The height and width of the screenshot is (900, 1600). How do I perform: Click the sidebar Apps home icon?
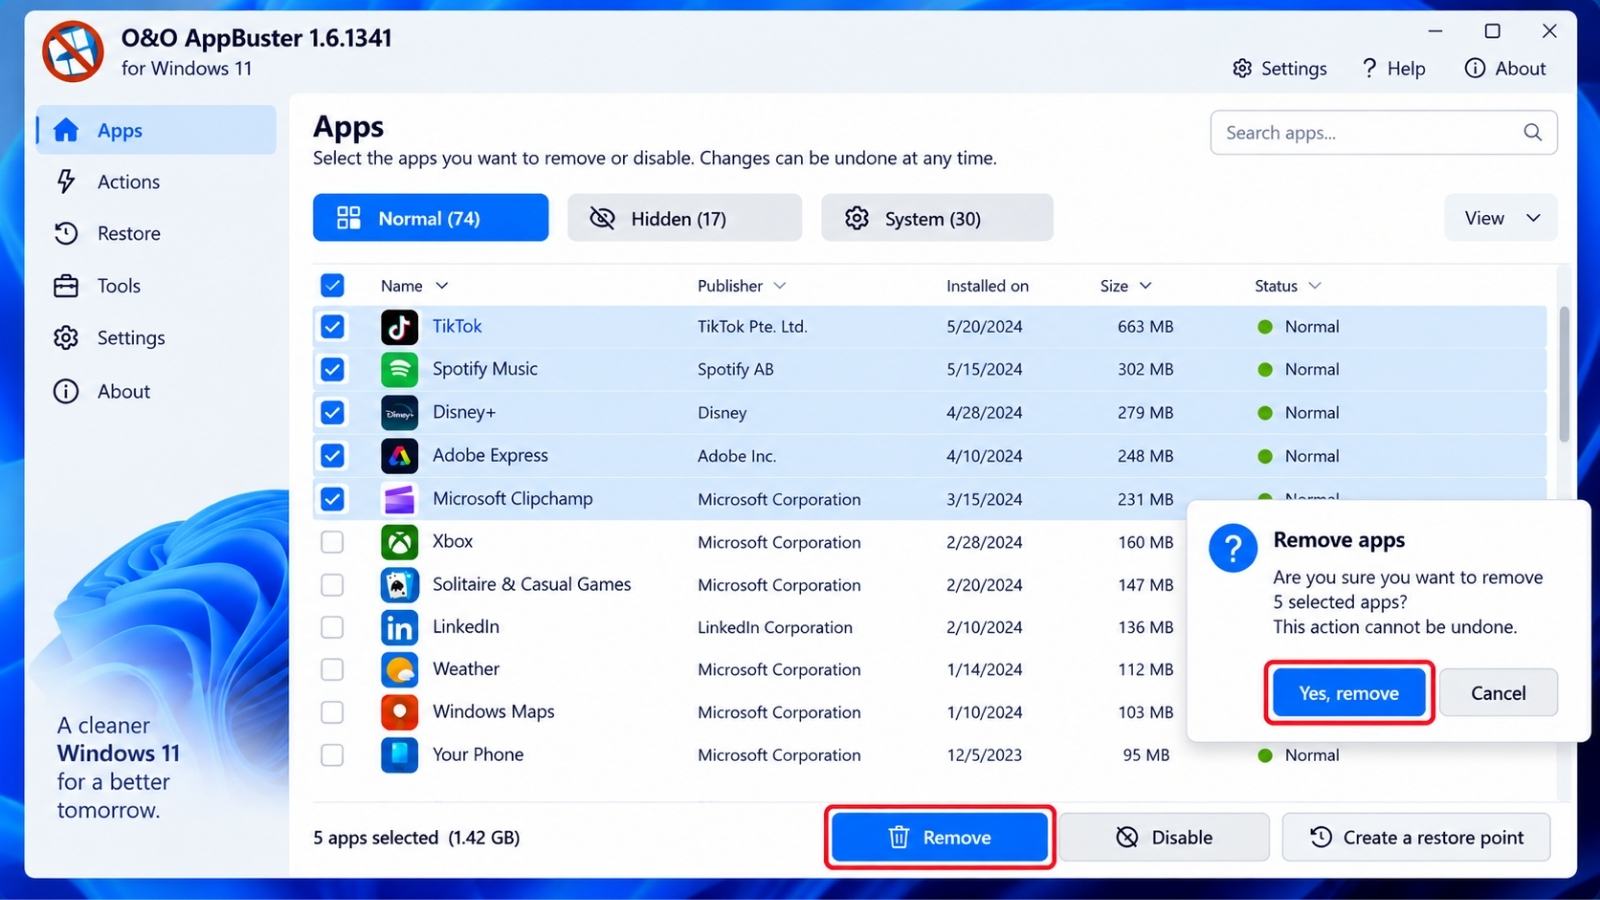66,130
